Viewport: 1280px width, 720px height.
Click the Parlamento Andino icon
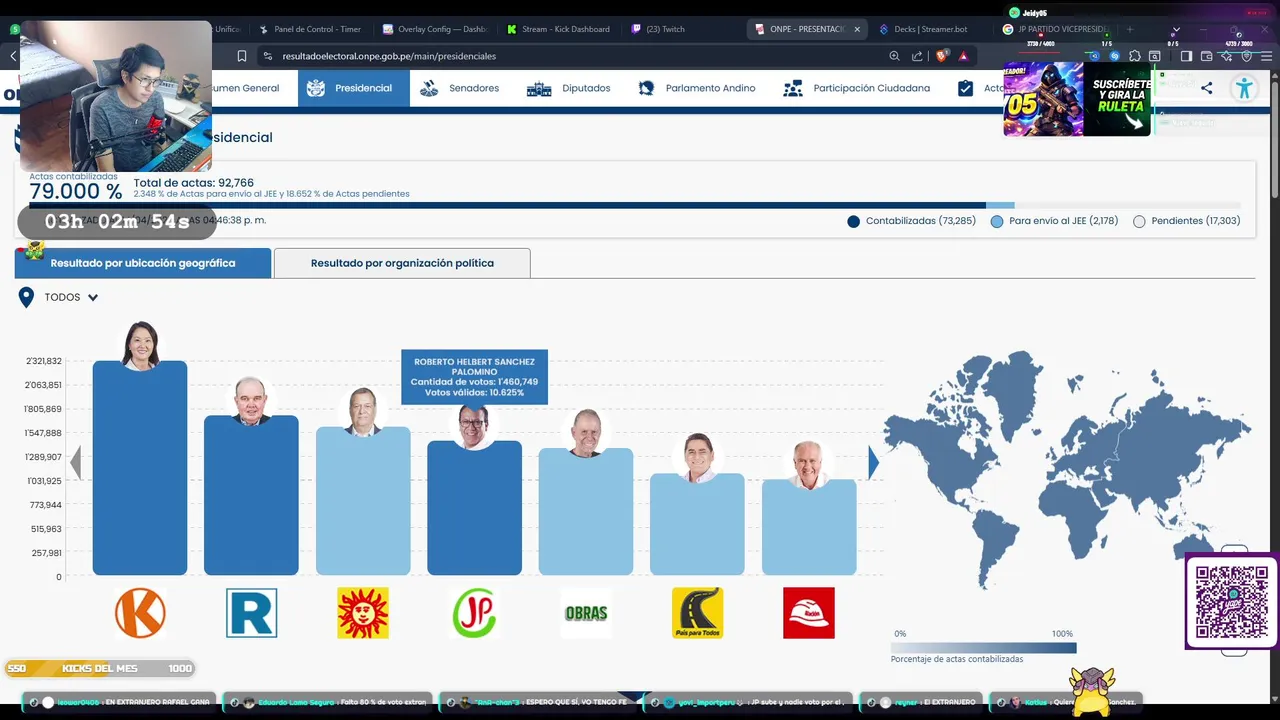click(646, 88)
